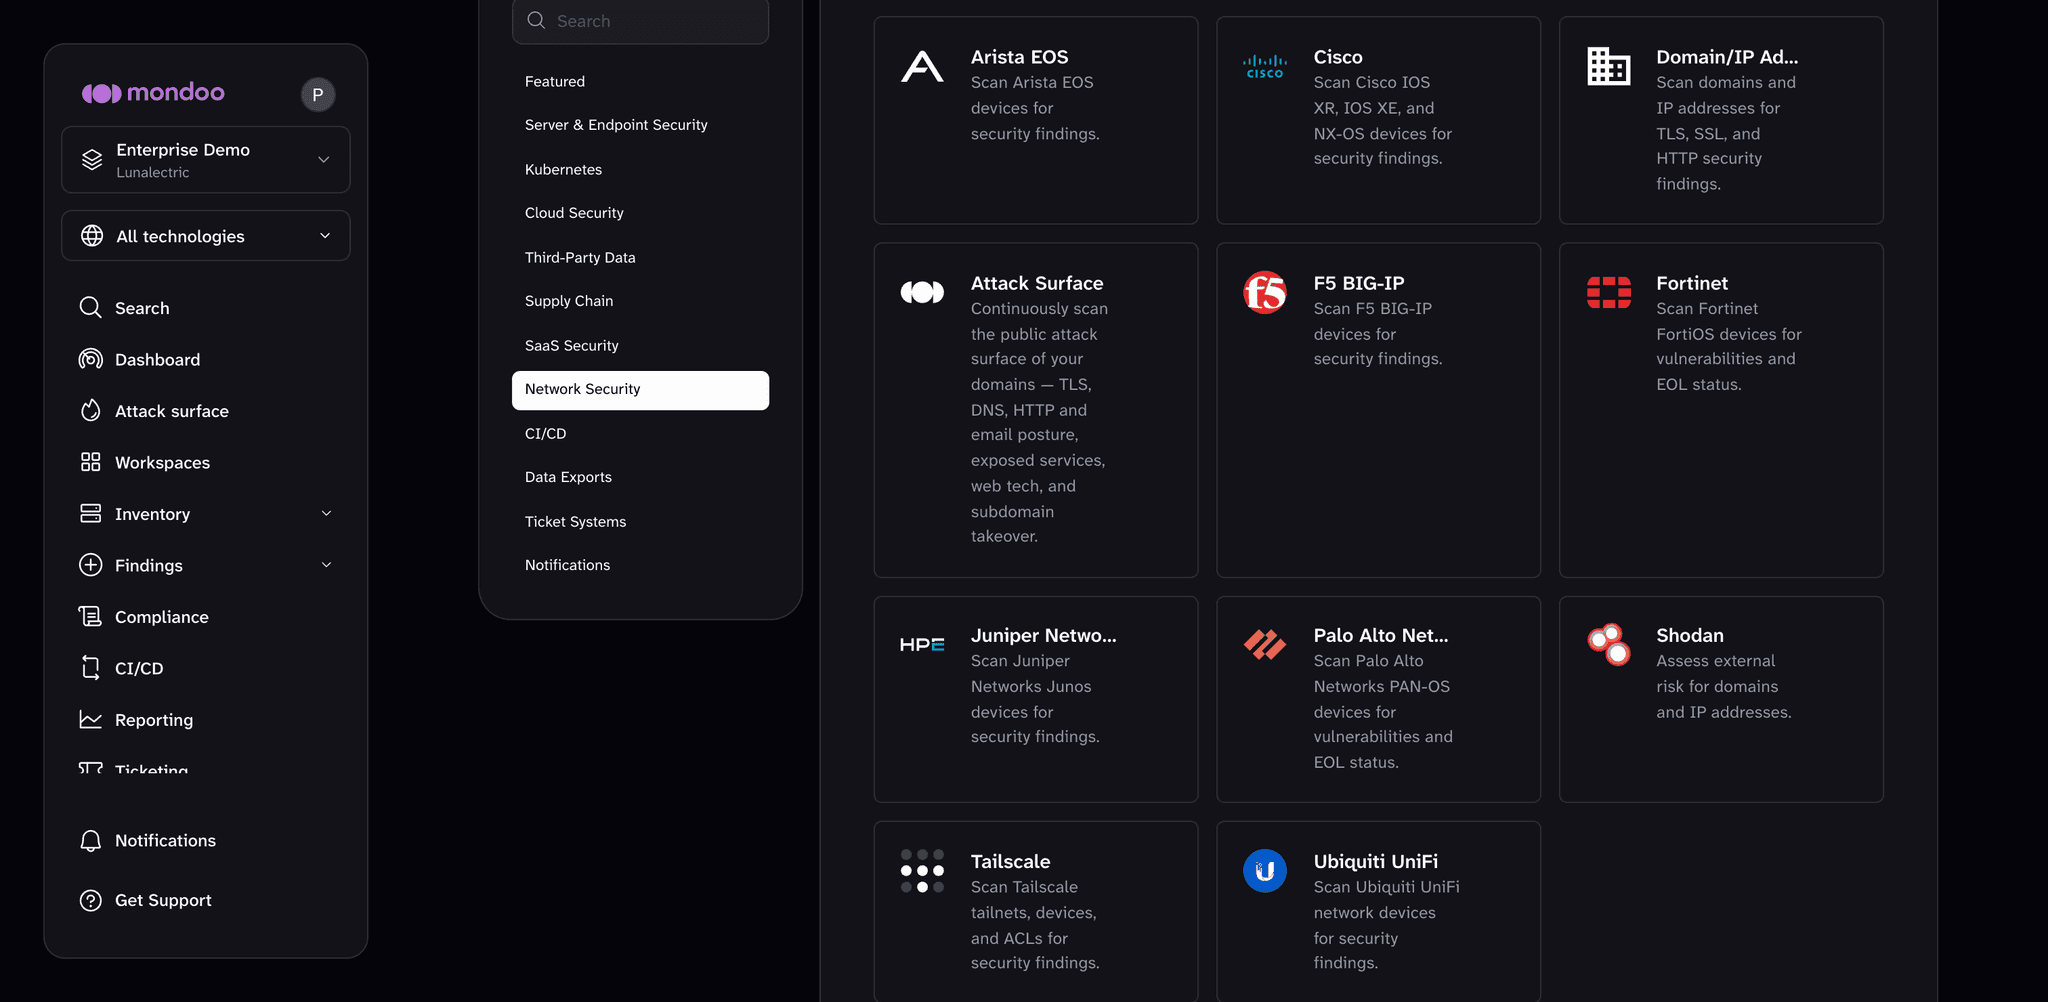Open the All technologies dropdown

tap(206, 236)
